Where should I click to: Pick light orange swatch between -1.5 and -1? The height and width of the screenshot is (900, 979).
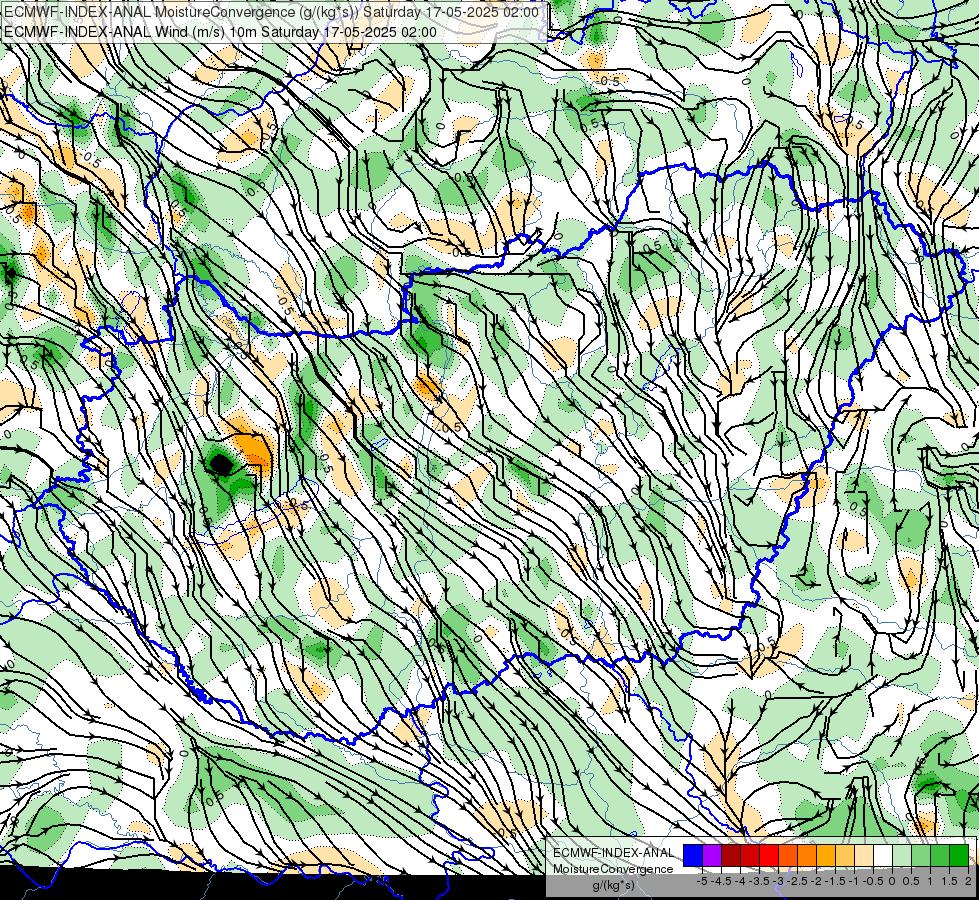(845, 856)
